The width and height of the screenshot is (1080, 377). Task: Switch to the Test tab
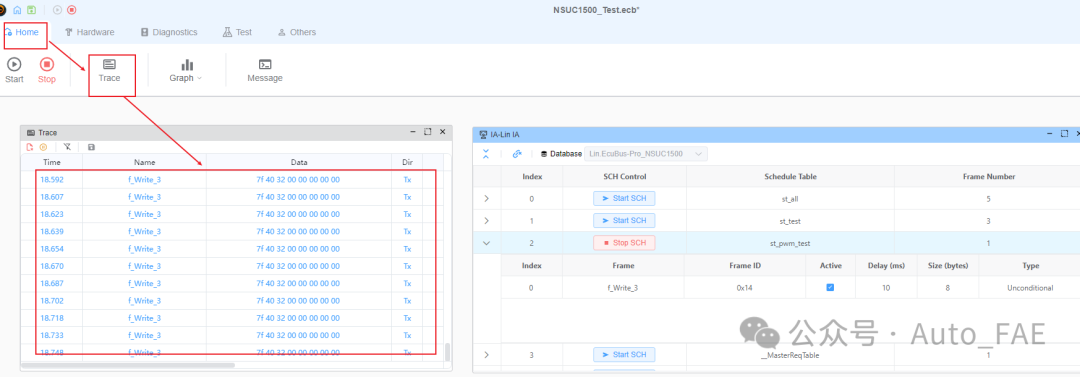(237, 32)
